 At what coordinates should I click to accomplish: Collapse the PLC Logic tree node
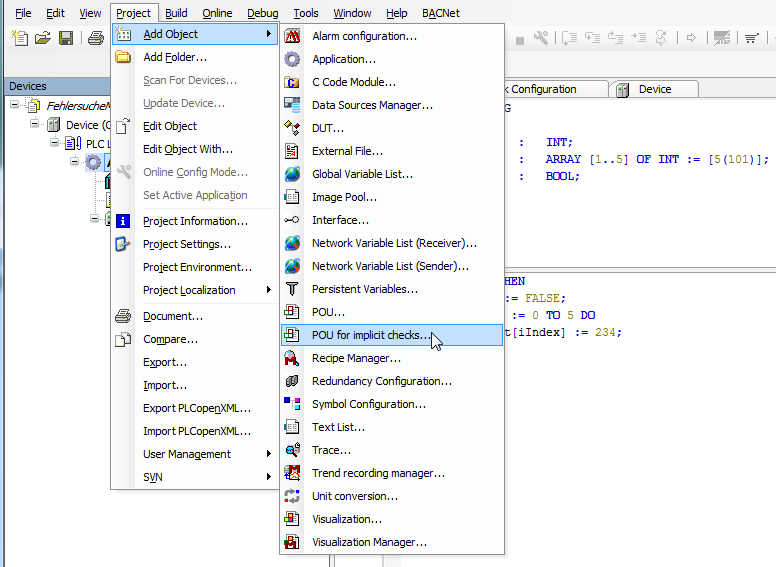tap(56, 144)
